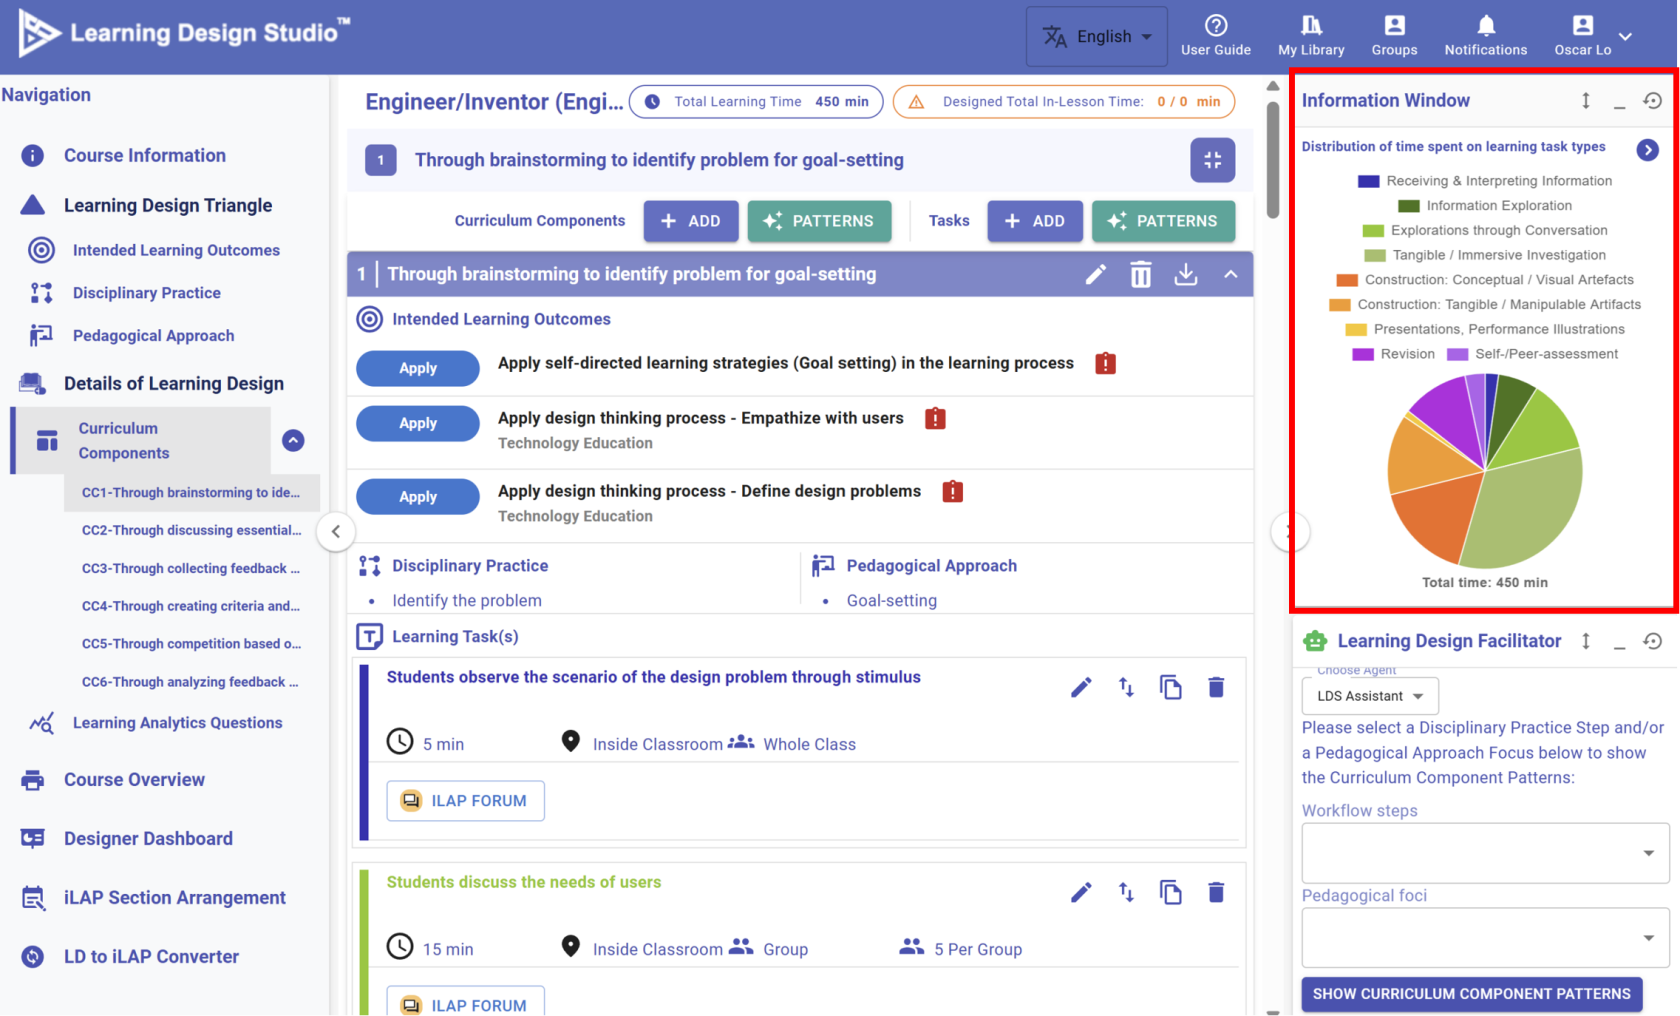The width and height of the screenshot is (1680, 1016).
Task: Toggle the Self-/Peer-assessment legend entry
Action: point(1532,354)
